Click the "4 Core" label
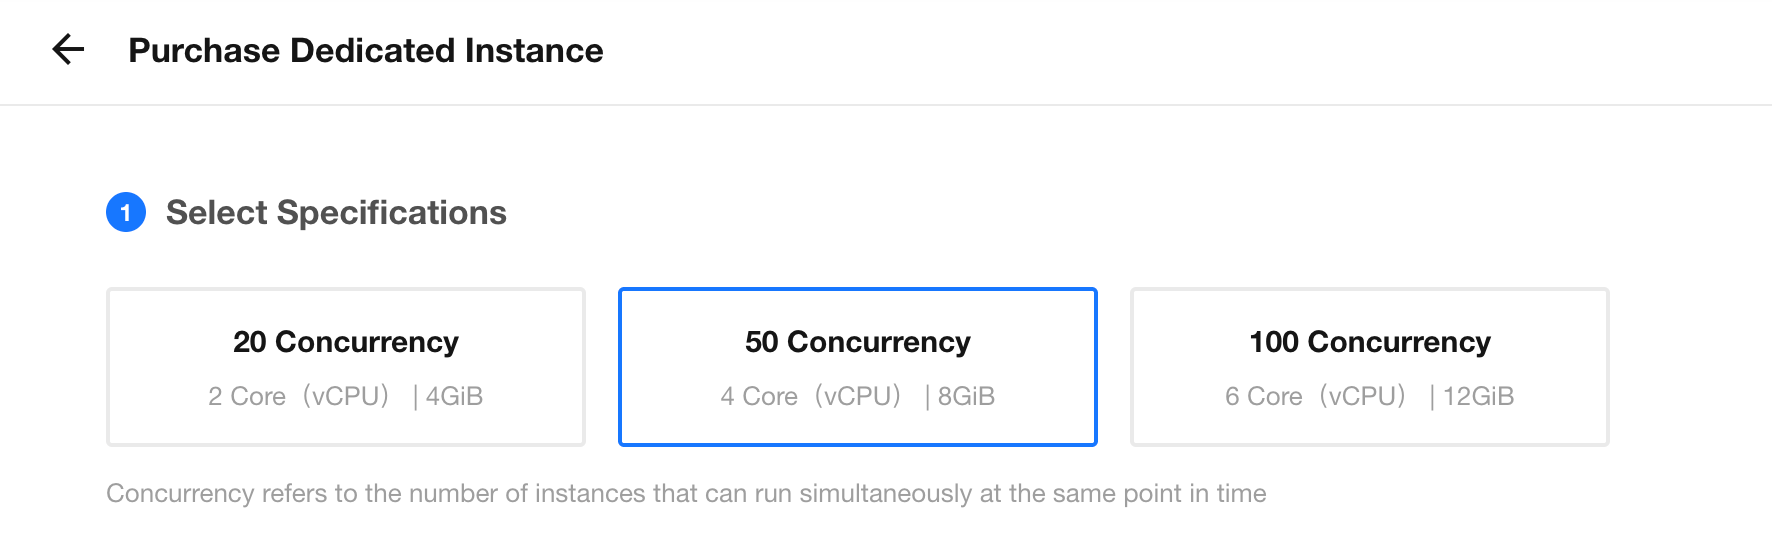This screenshot has height=558, width=1772. coord(759,397)
